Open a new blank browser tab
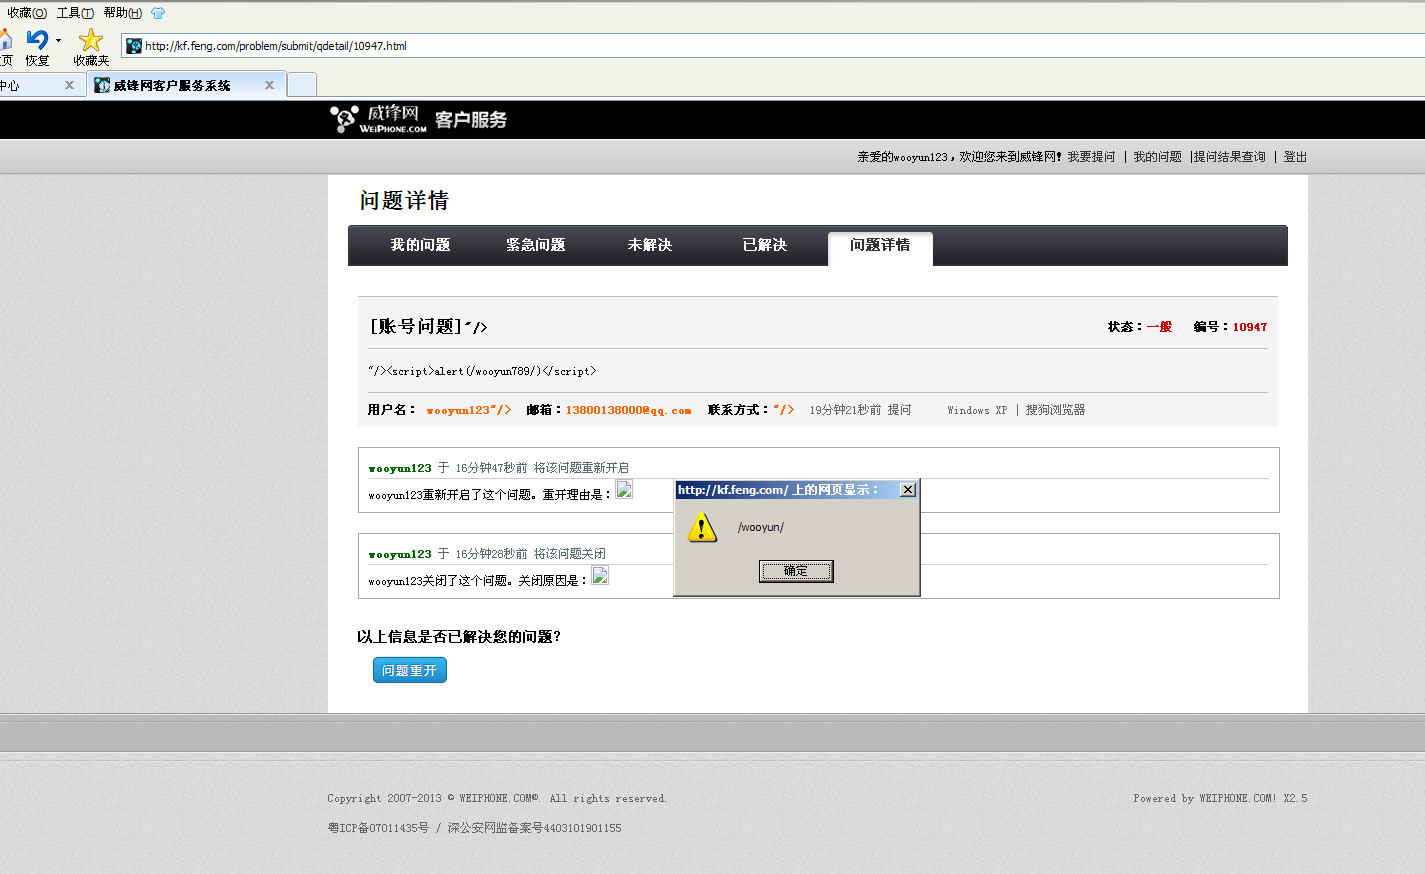1425x874 pixels. pyautogui.click(x=302, y=85)
